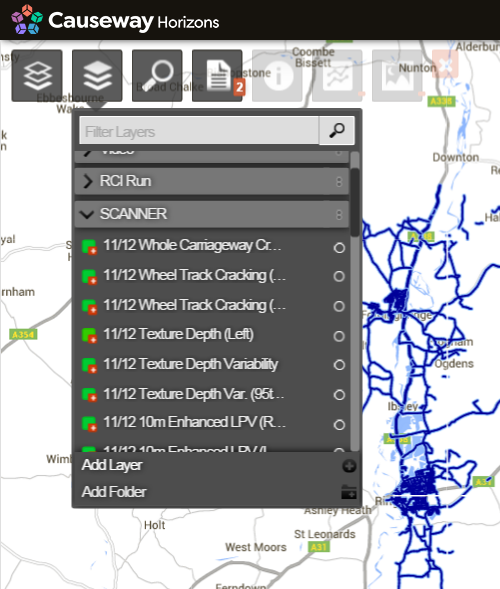
Task: Enable 11/12 Texture Depth Variability layer circle
Action: coord(339,365)
